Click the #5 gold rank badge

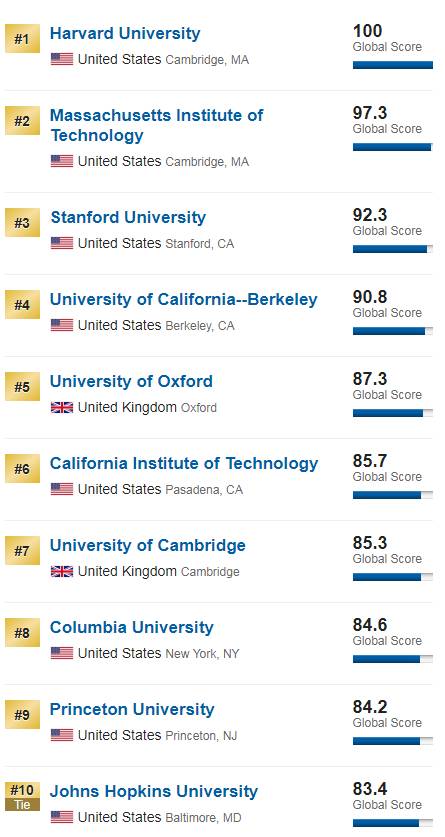pos(22,386)
